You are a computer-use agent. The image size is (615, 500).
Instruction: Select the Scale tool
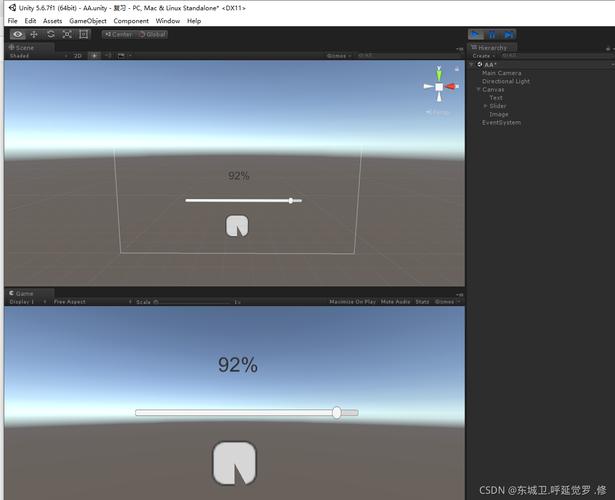pyautogui.click(x=67, y=35)
